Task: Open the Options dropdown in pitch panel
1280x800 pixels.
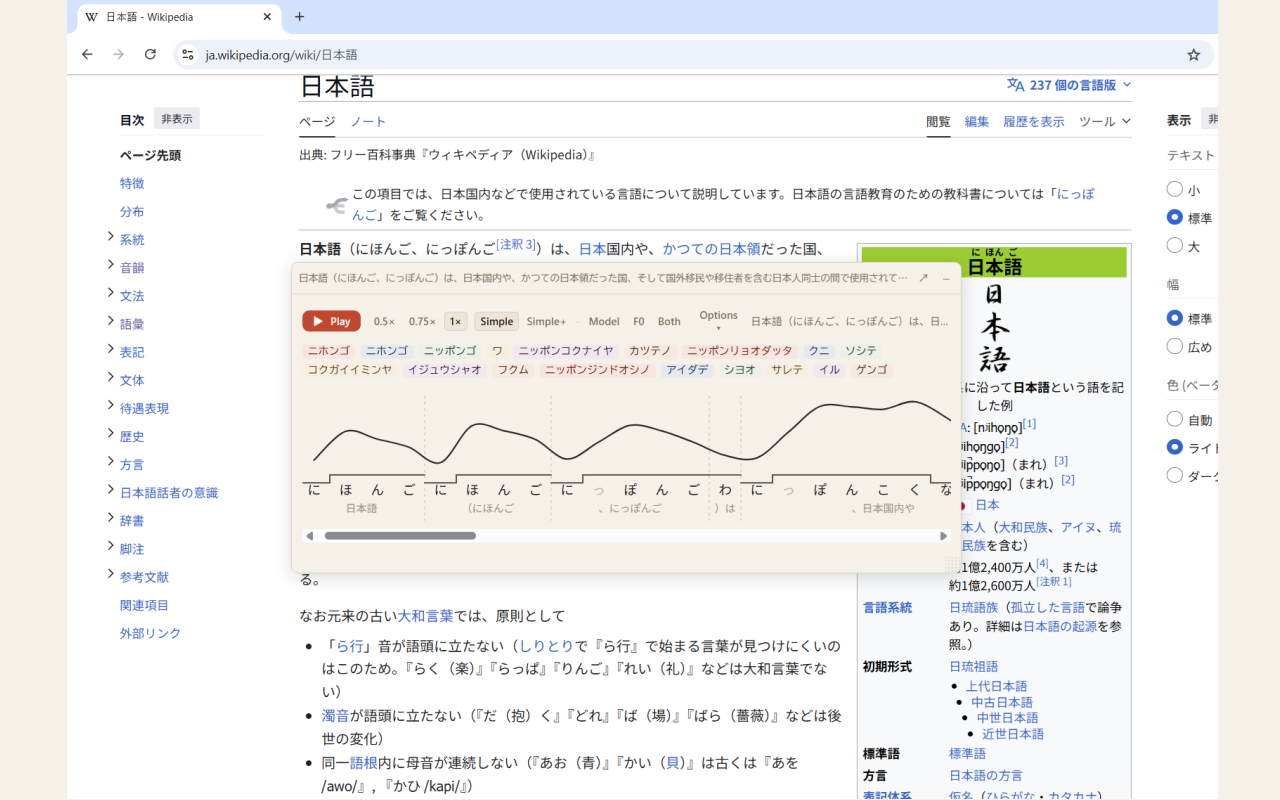Action: click(718, 320)
